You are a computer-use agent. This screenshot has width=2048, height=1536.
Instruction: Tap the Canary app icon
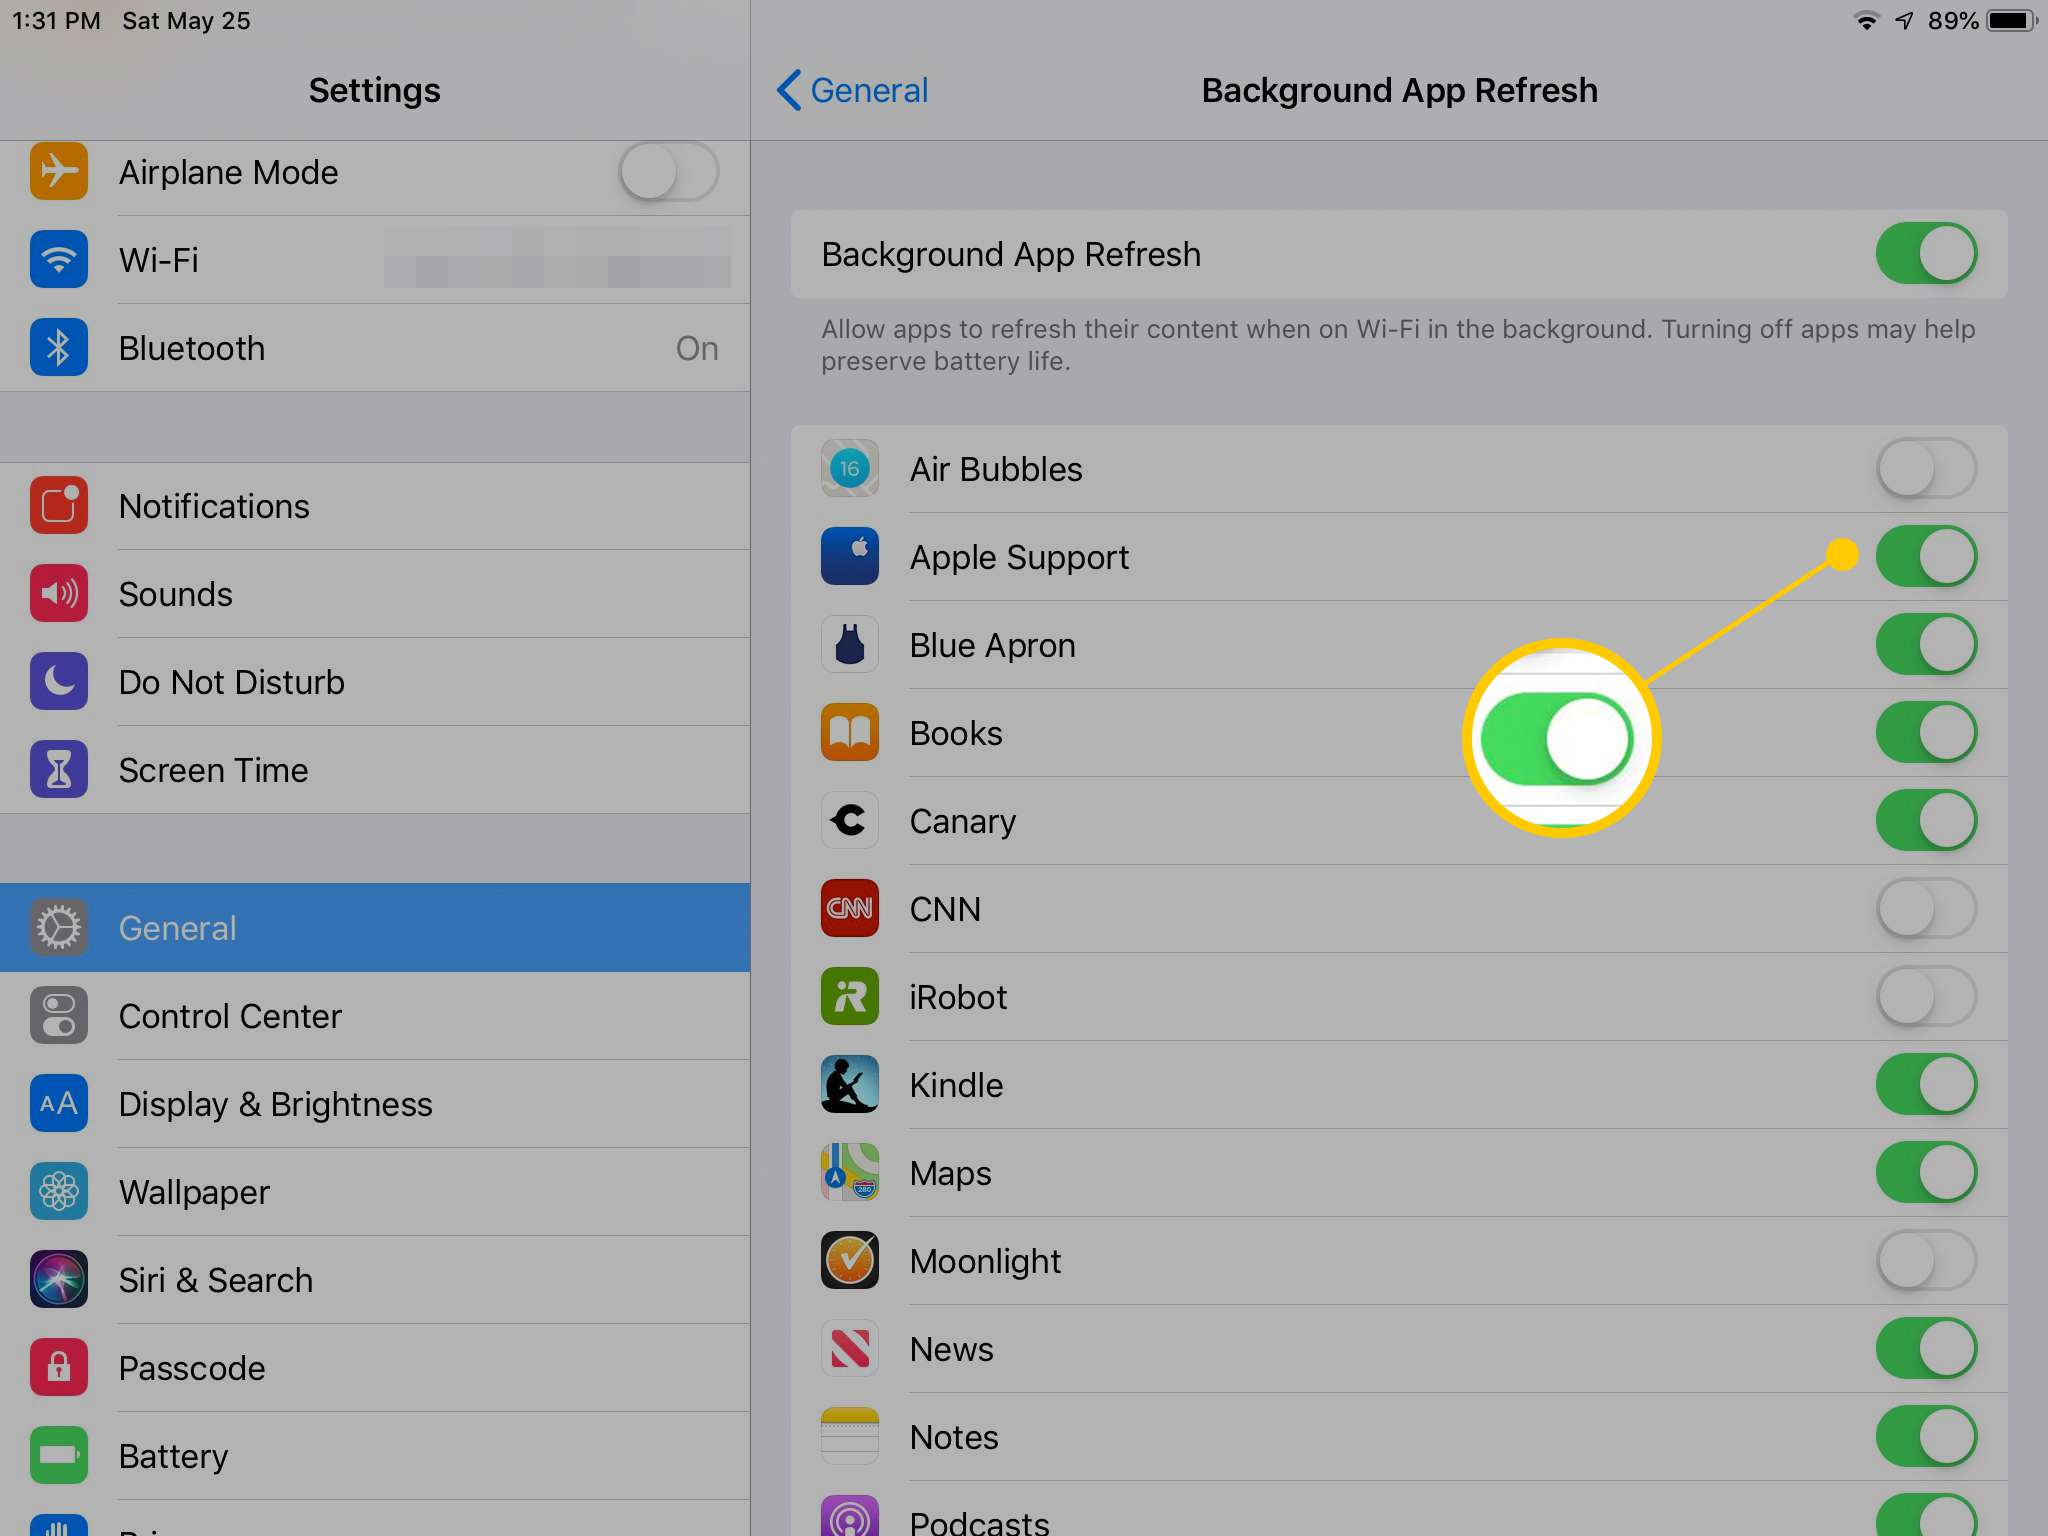[850, 820]
